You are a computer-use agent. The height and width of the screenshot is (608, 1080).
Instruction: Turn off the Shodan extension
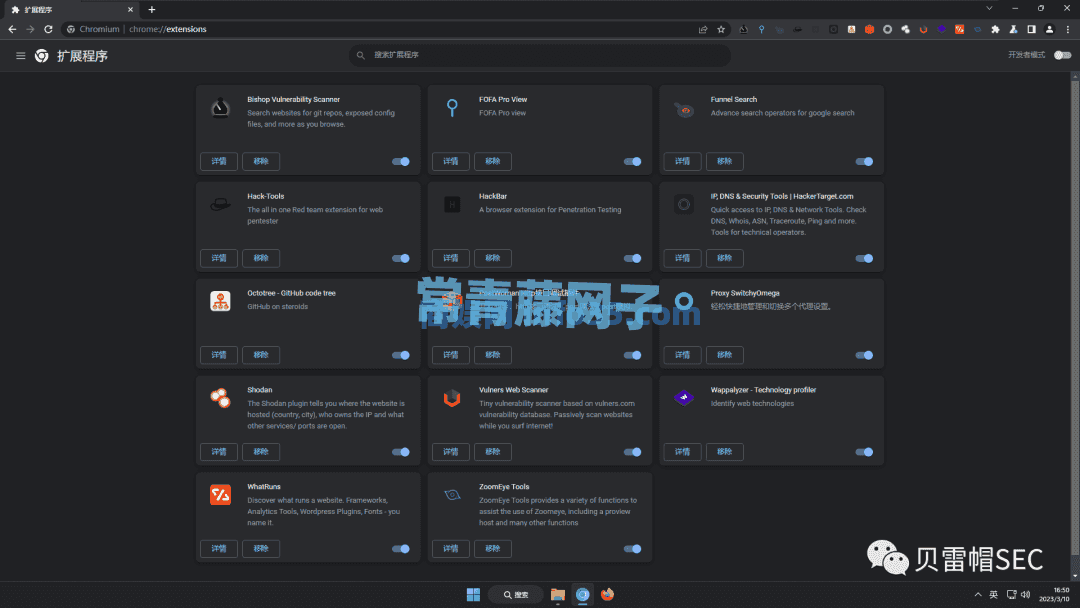[401, 452]
